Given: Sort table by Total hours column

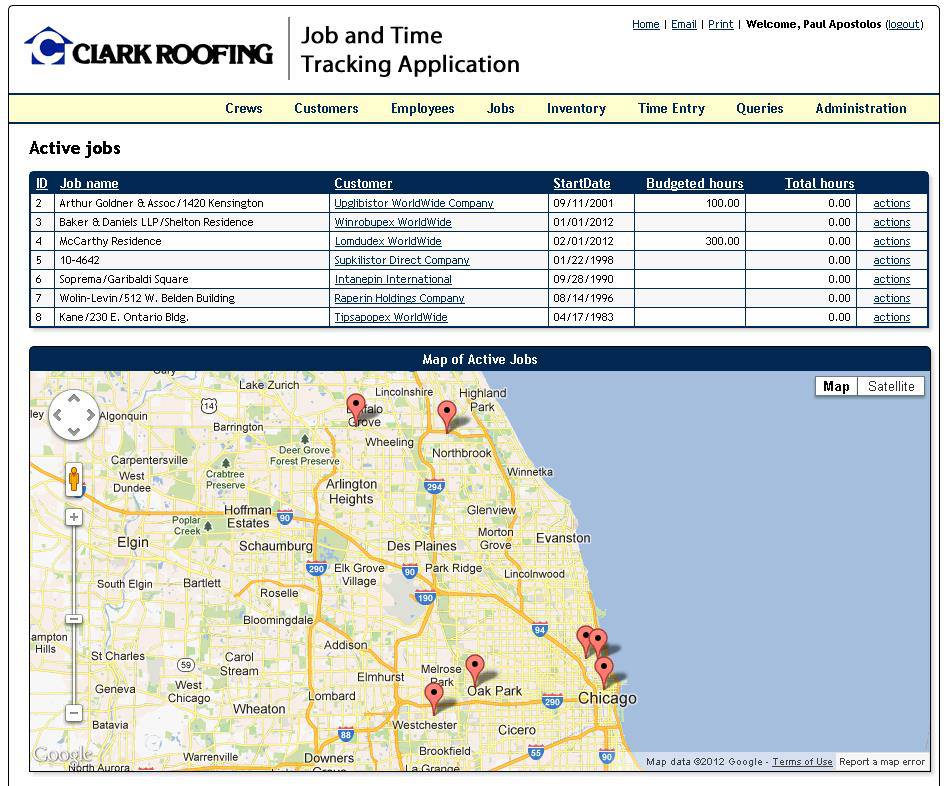Looking at the screenshot, I should pos(820,184).
